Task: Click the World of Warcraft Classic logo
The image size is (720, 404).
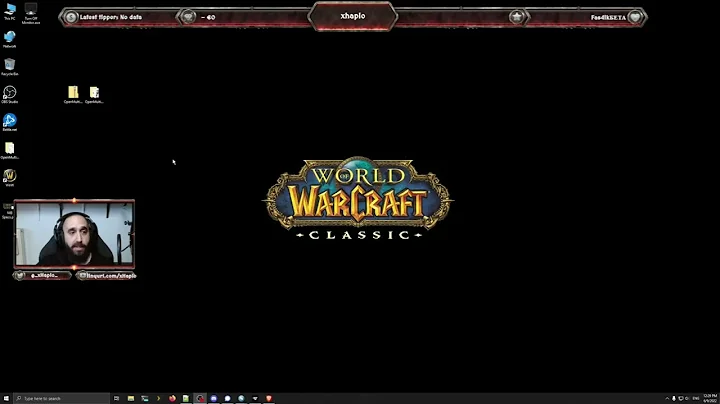Action: (x=358, y=198)
